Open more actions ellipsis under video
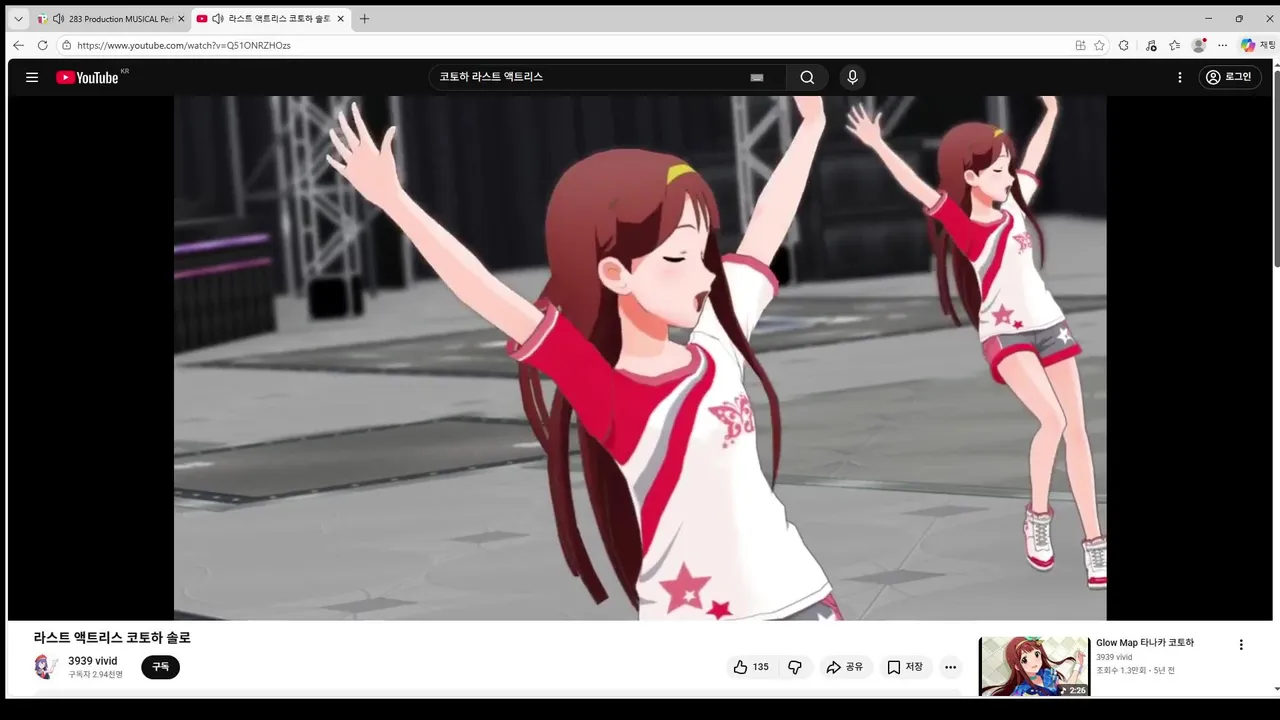This screenshot has width=1280, height=720. [x=950, y=667]
